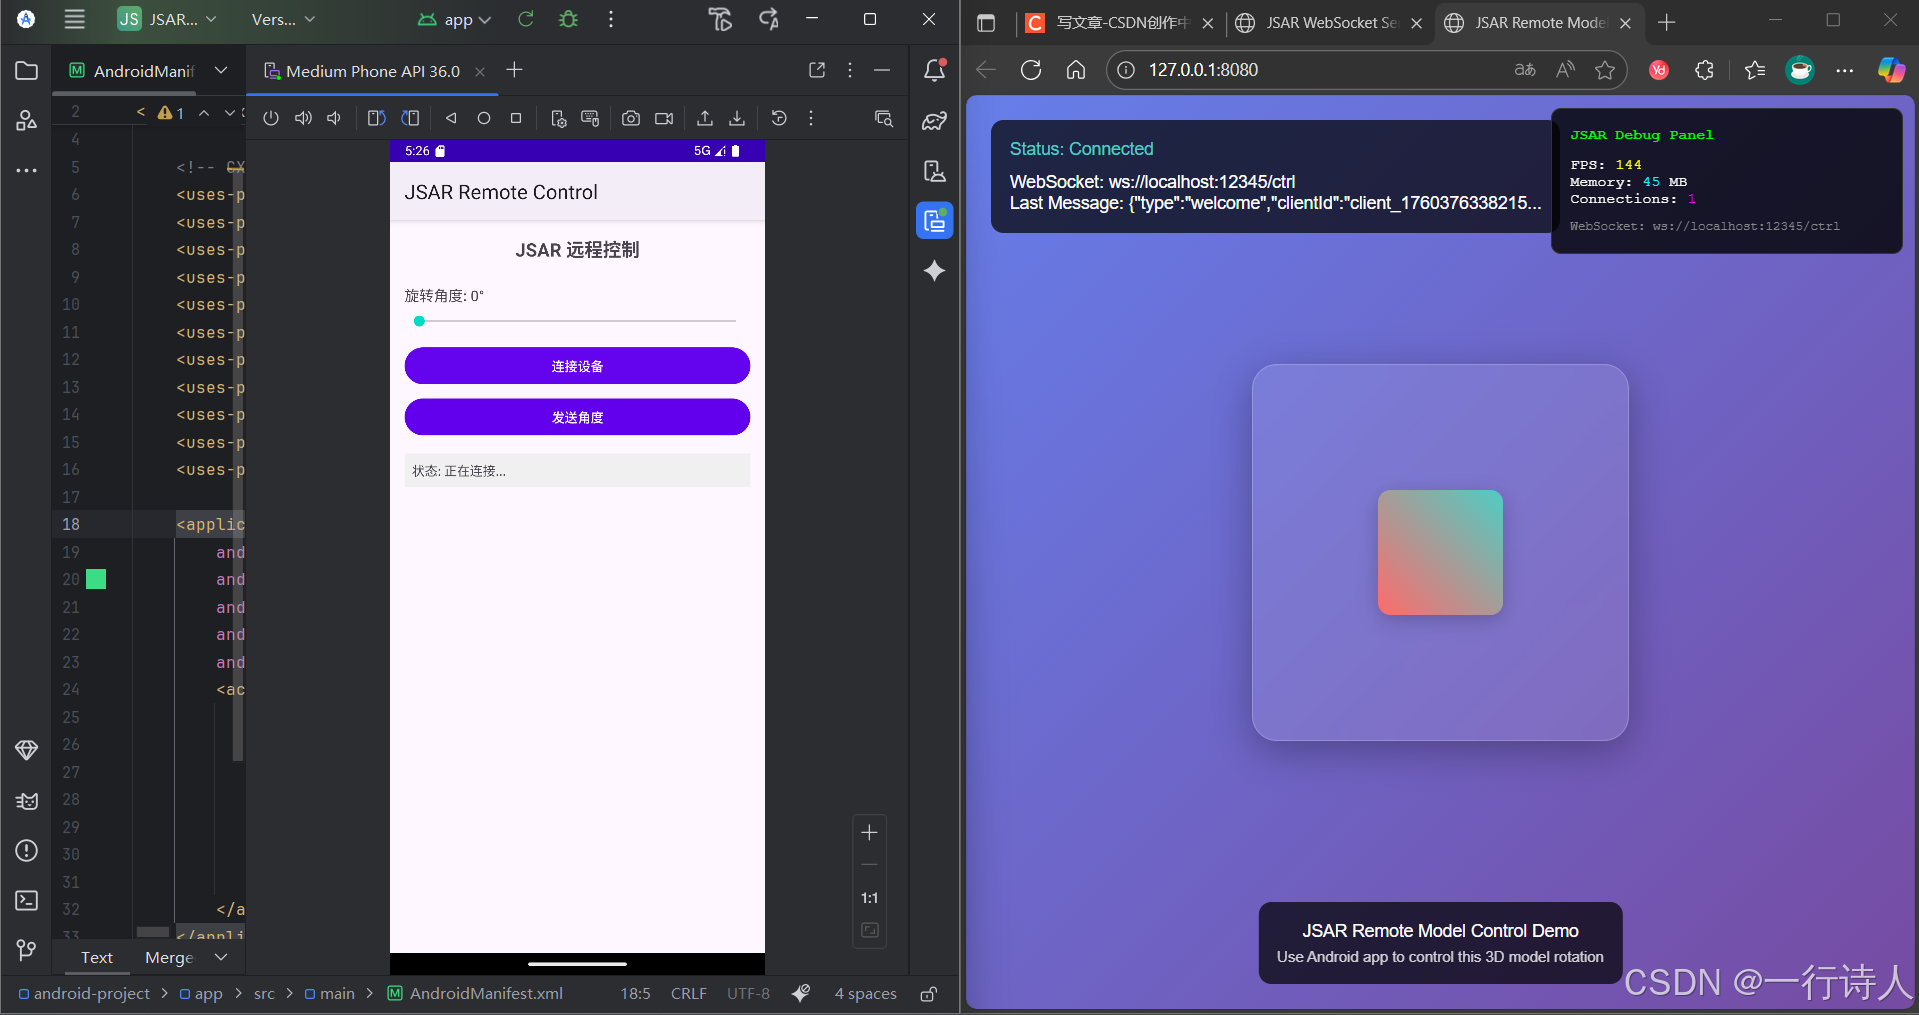Close the Medium Phone API 36.0 tab
1919x1015 pixels.
pyautogui.click(x=480, y=71)
